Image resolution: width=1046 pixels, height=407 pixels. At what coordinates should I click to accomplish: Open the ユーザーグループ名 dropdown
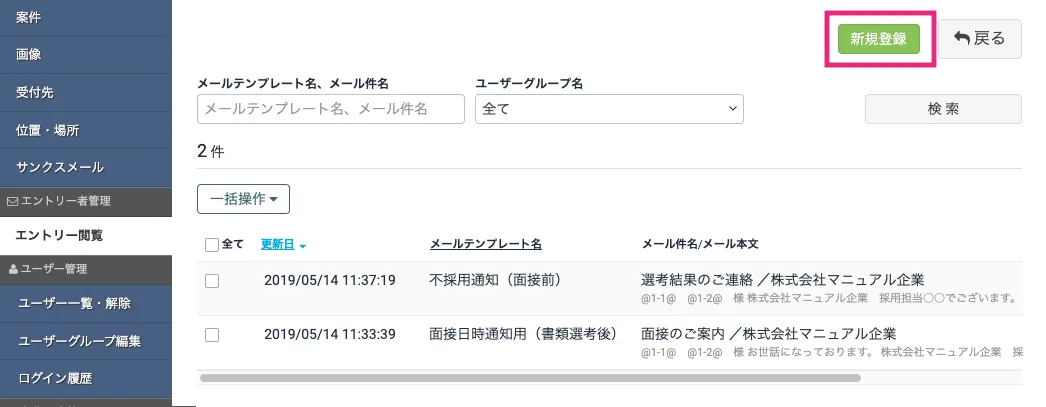609,109
